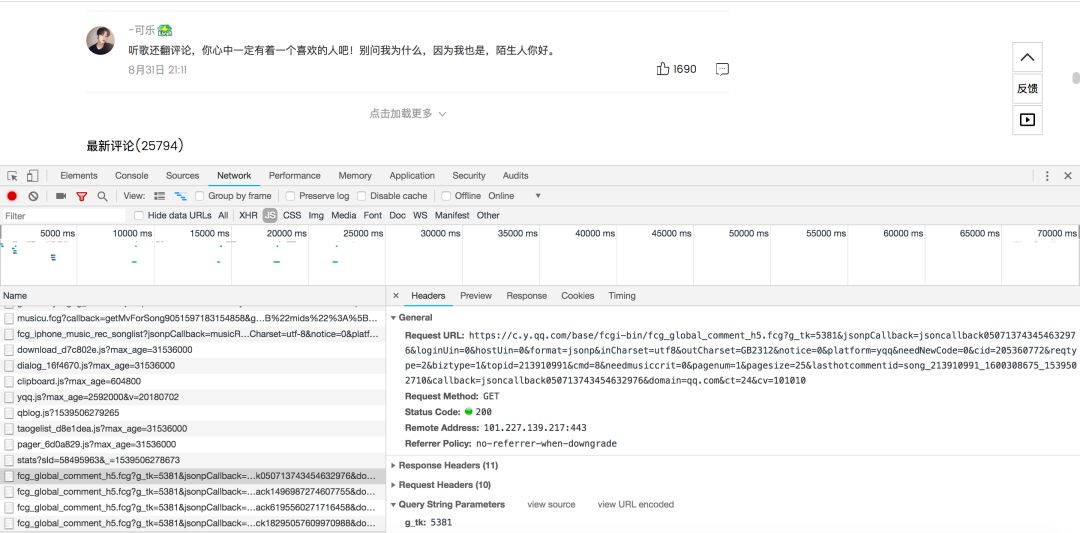Switch to the Performance tab
Screen dimensions: 1080x533
[295, 176]
